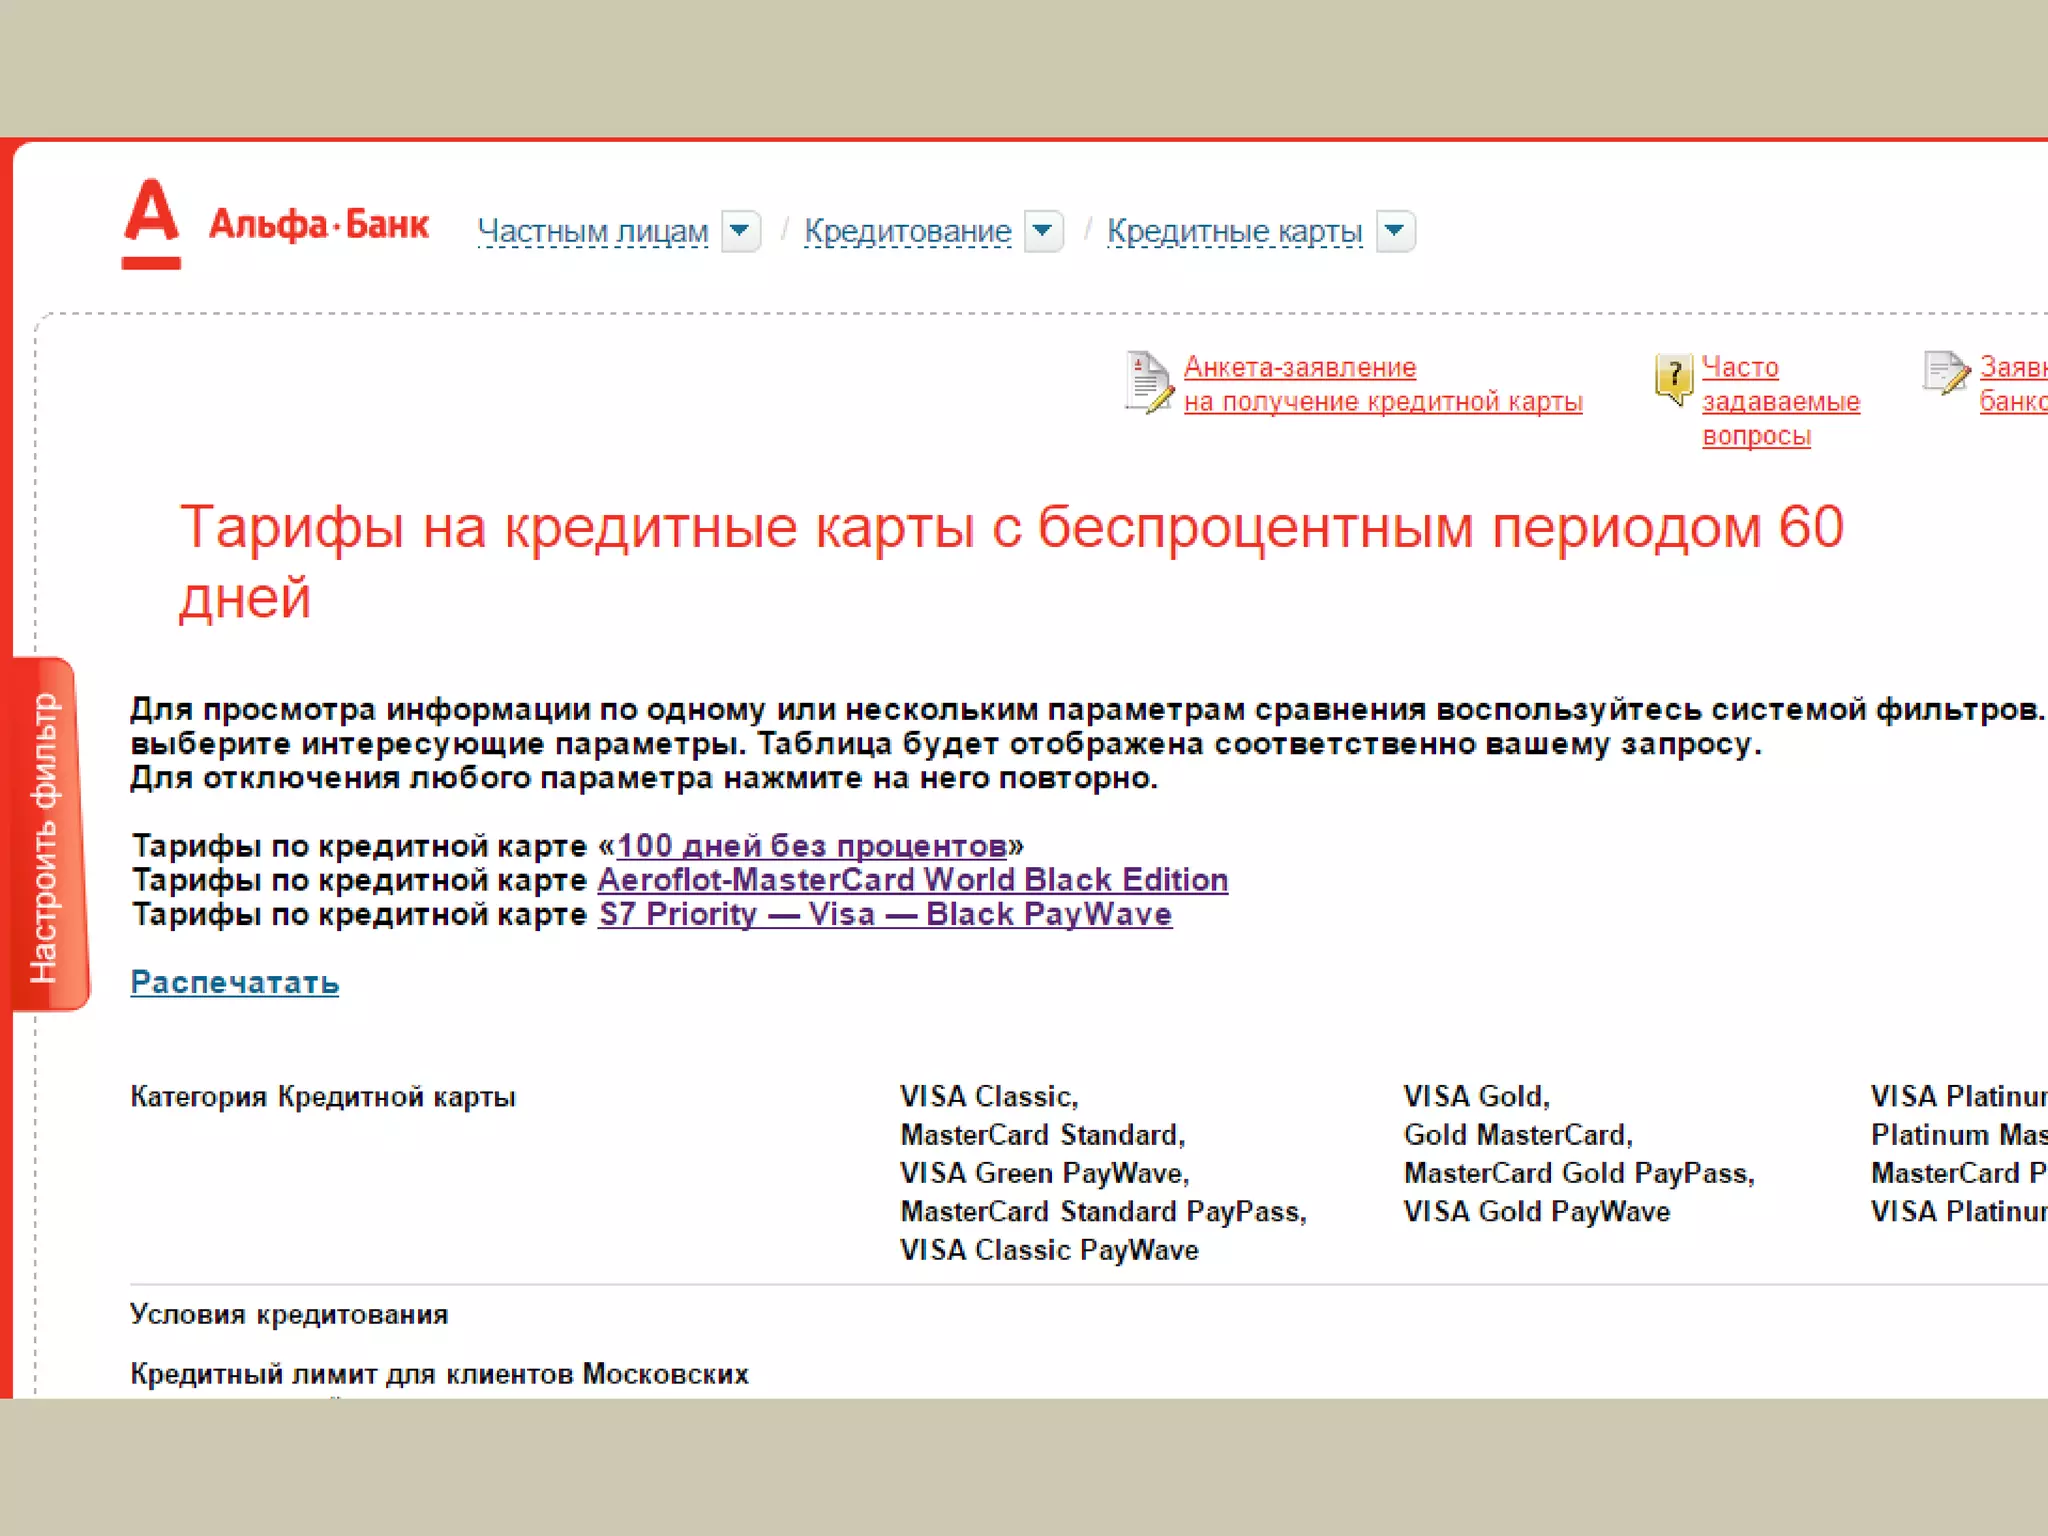Select Кредитование breadcrumb item
2048x1536 pixels.
[907, 232]
